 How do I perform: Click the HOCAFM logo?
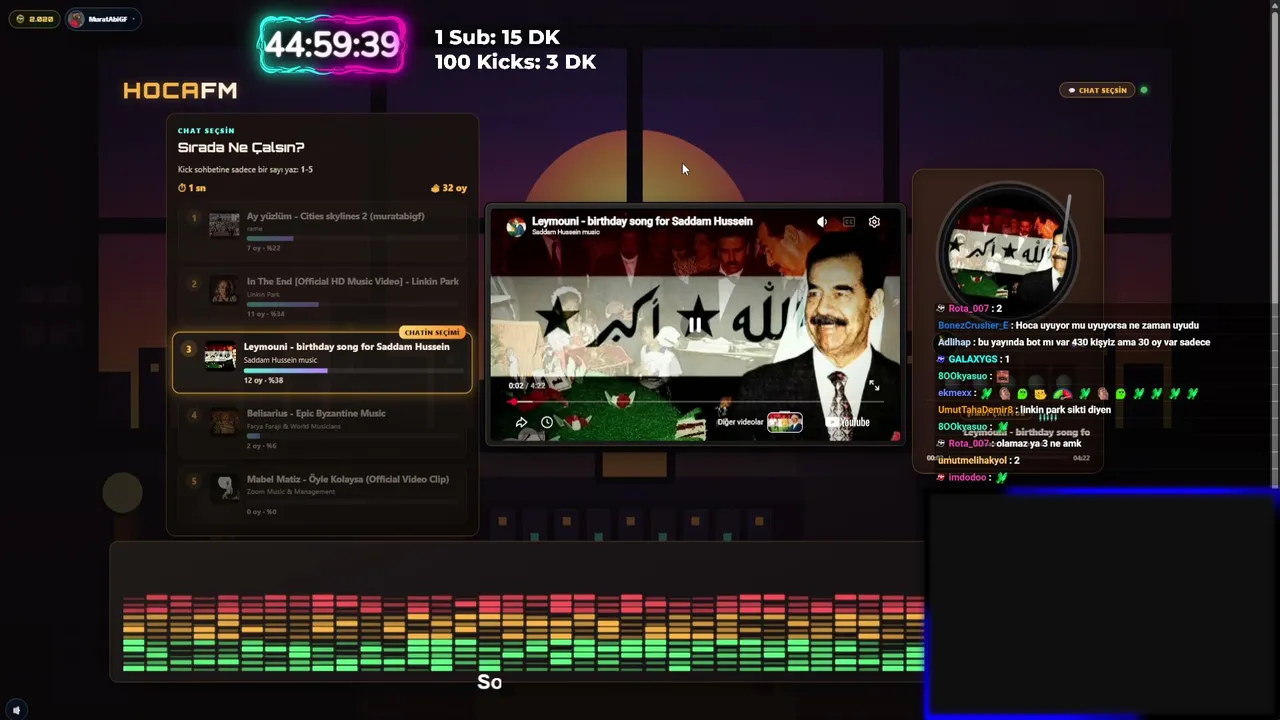pyautogui.click(x=180, y=91)
